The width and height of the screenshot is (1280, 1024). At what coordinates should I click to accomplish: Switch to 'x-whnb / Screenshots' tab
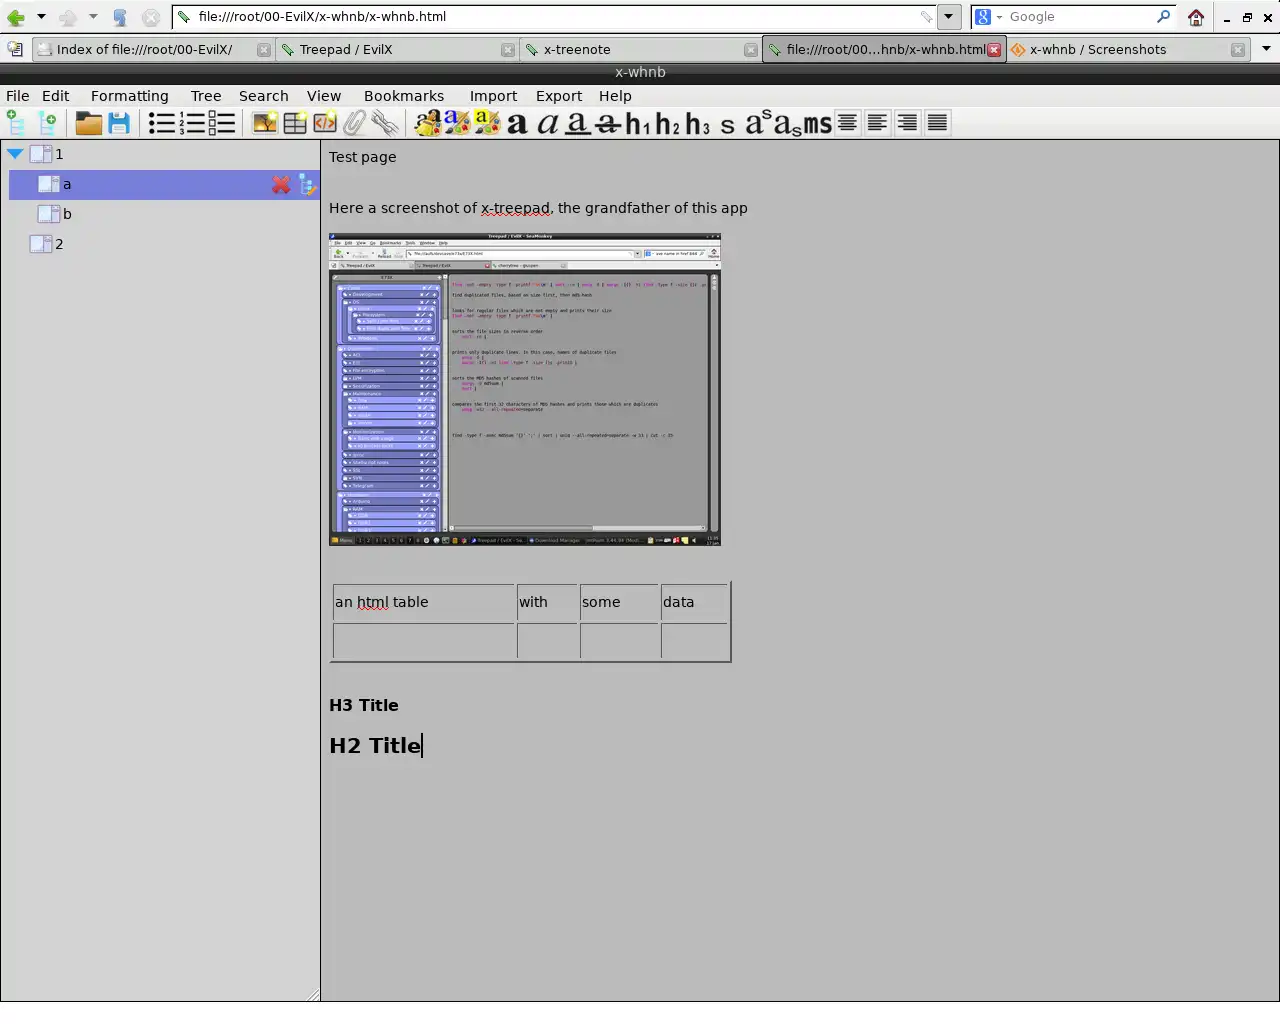pyautogui.click(x=1128, y=49)
